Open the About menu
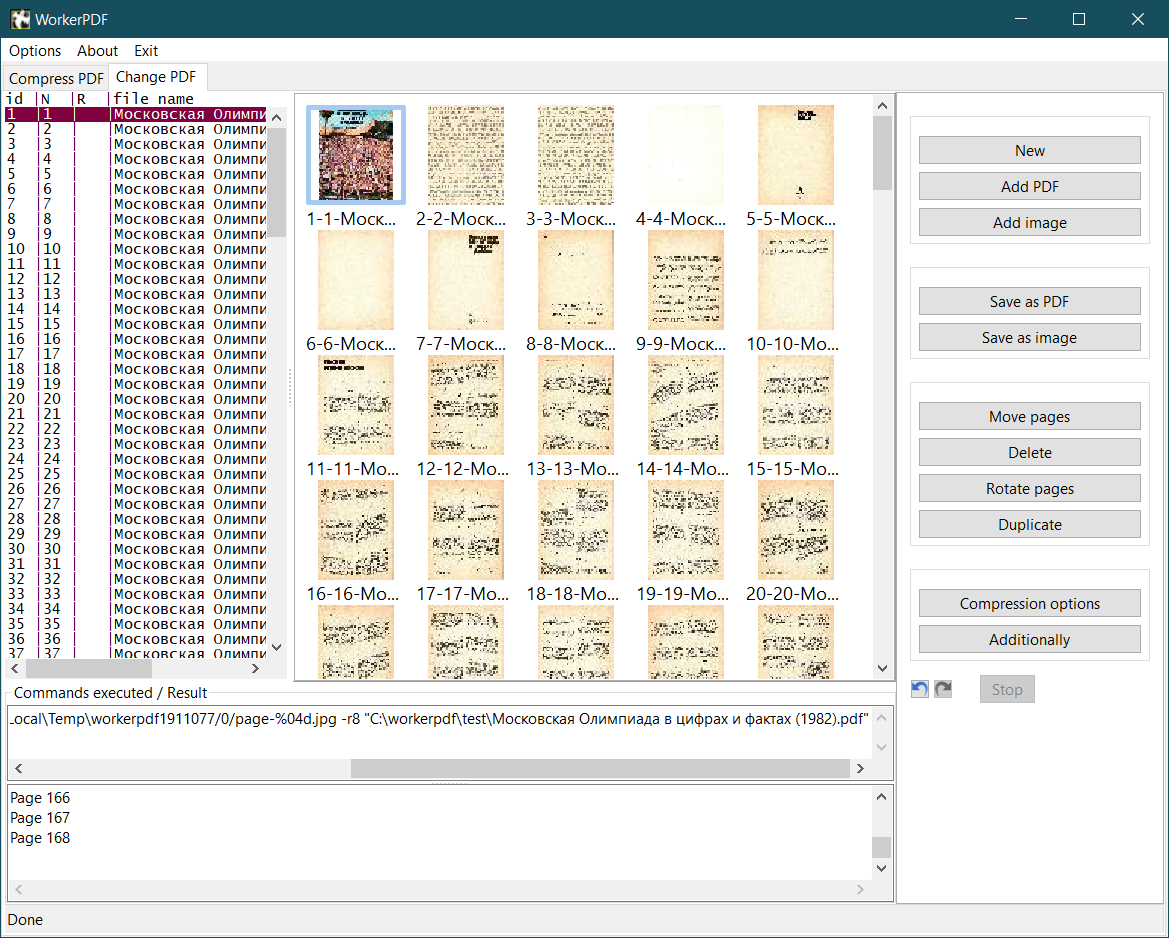 pyautogui.click(x=98, y=51)
